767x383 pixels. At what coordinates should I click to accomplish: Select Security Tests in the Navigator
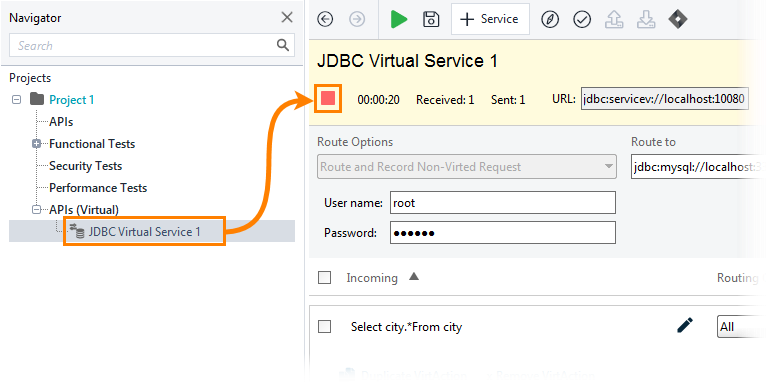[x=85, y=166]
